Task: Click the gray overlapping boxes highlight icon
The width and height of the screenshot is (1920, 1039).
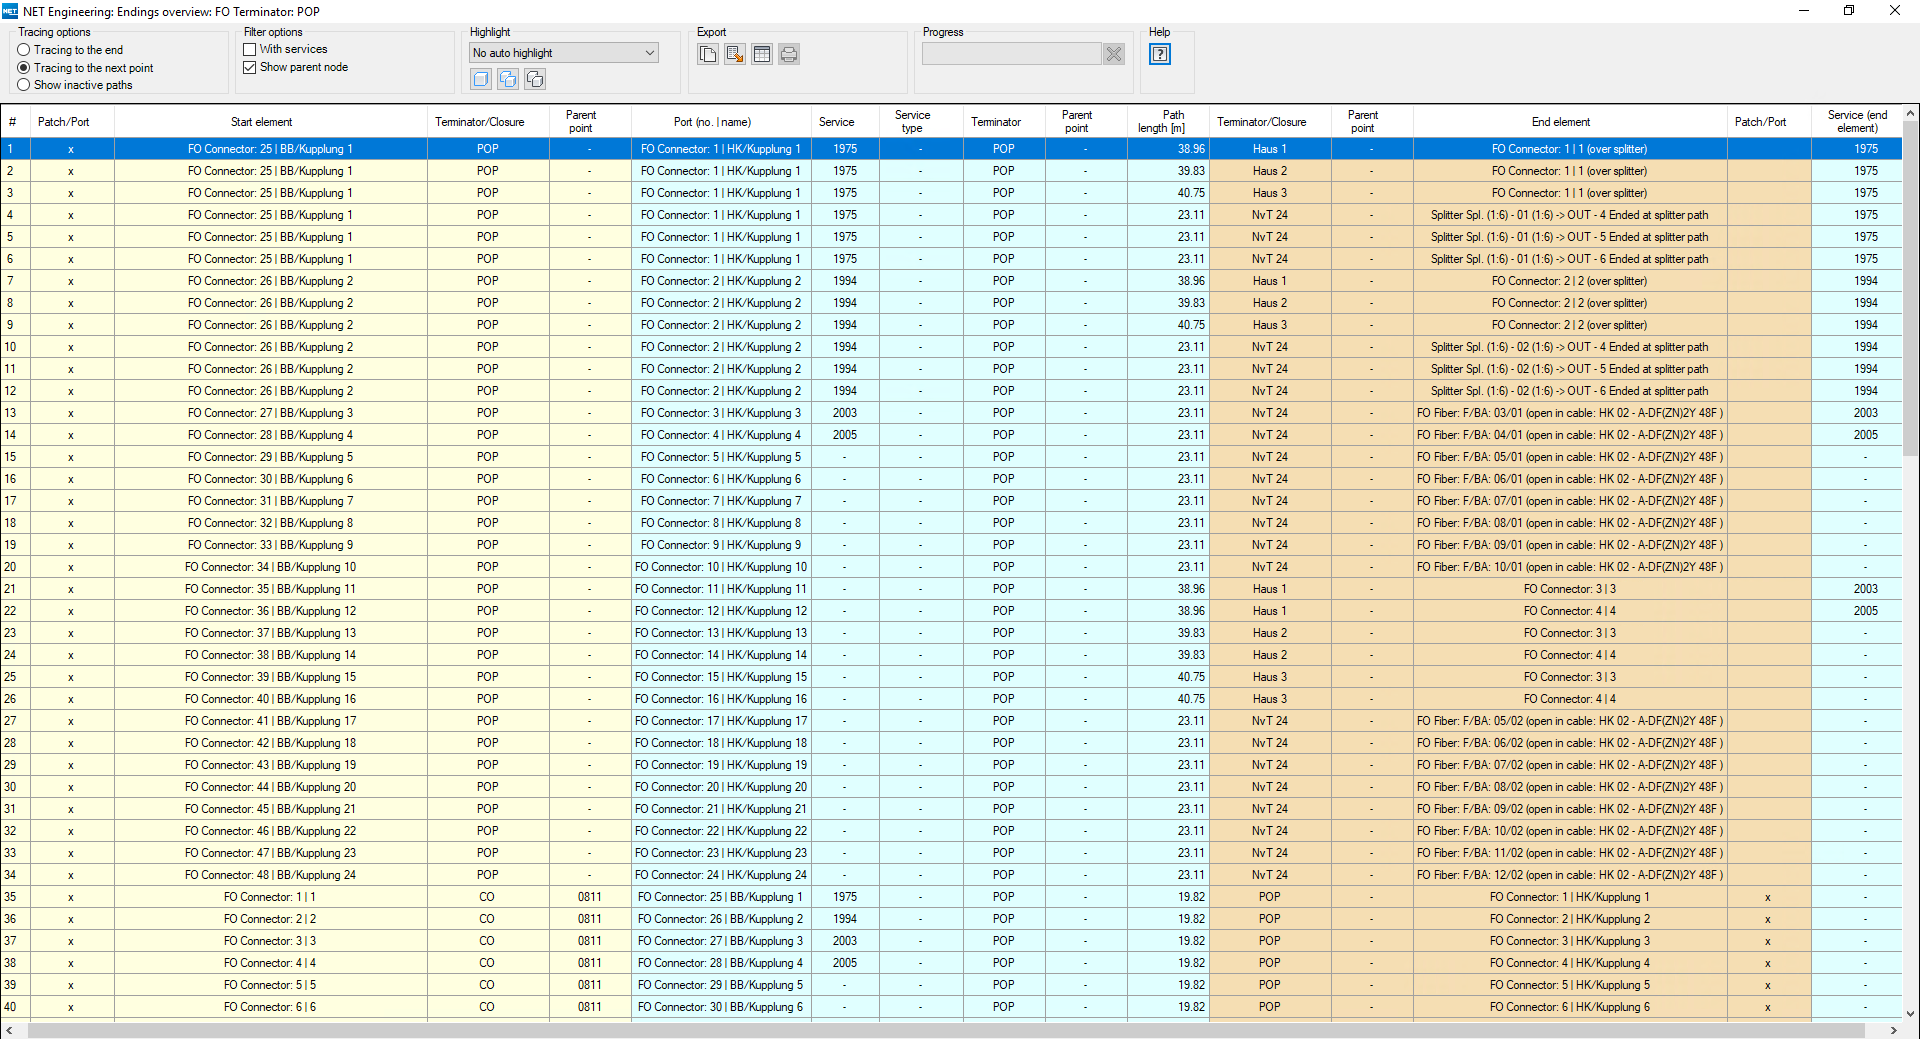Action: [535, 79]
